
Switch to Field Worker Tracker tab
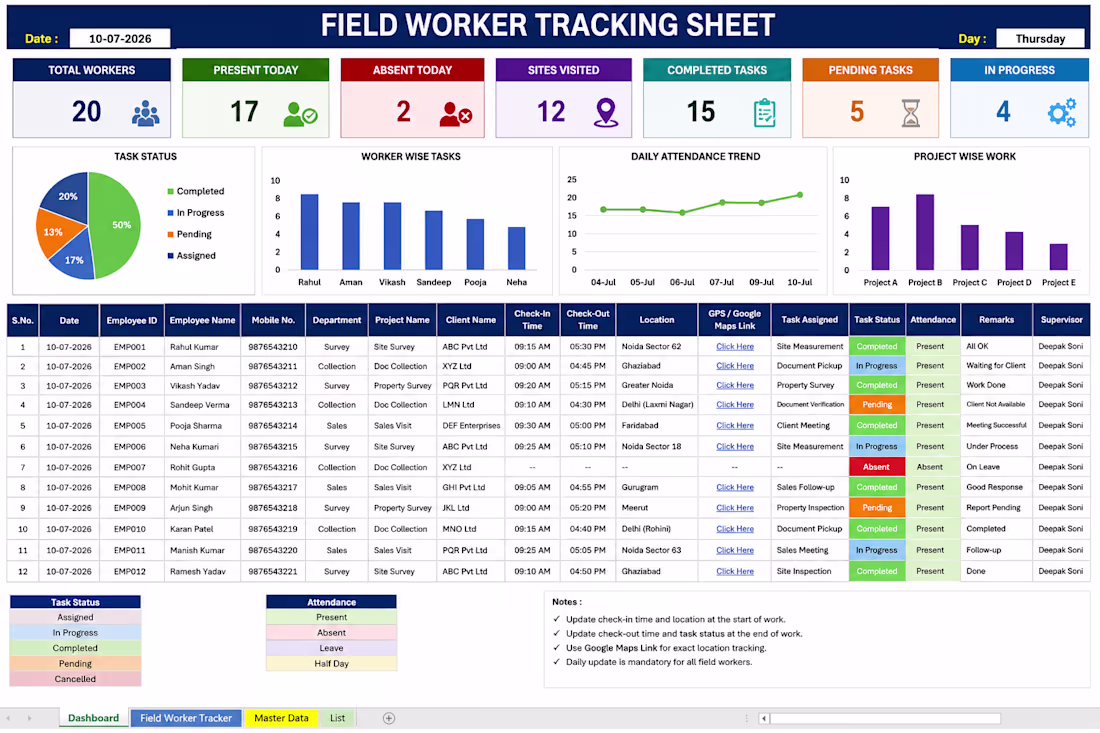pos(186,718)
